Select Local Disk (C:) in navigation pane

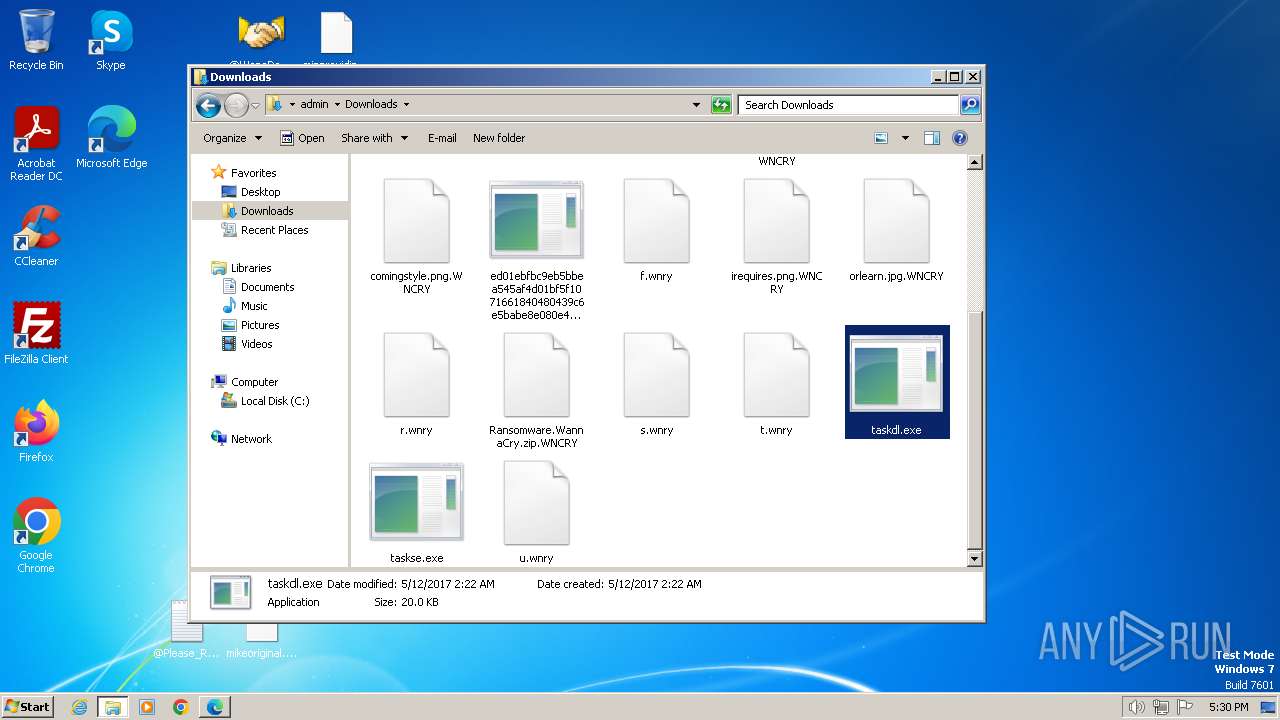[275, 401]
